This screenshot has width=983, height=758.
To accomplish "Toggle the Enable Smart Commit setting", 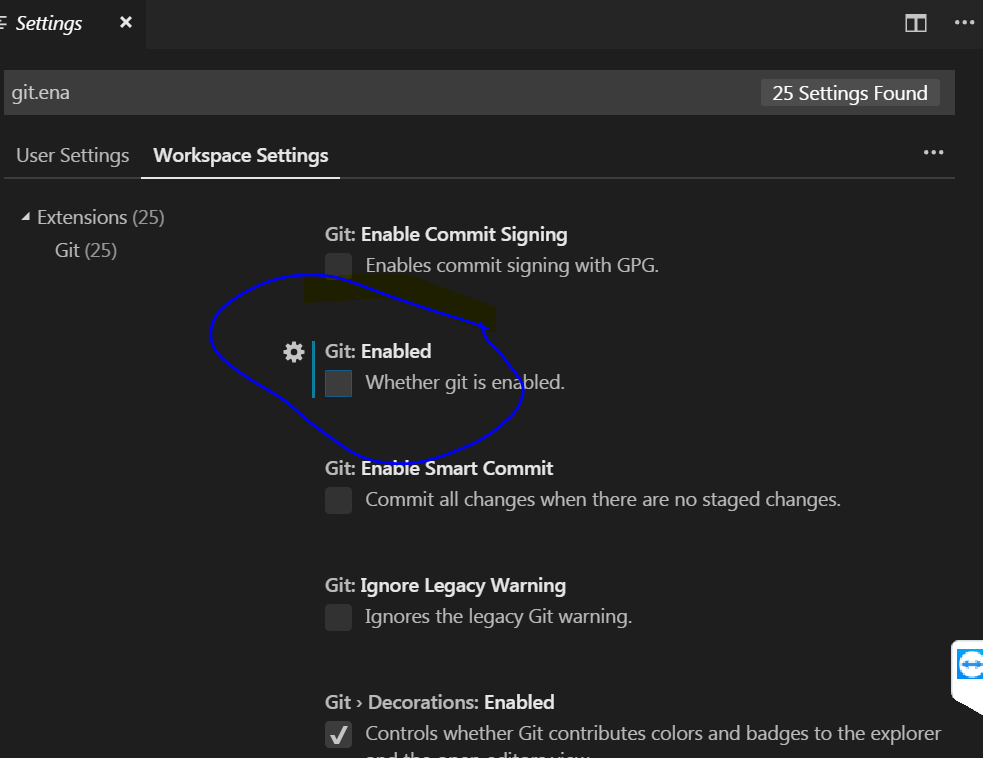I will click(338, 499).
